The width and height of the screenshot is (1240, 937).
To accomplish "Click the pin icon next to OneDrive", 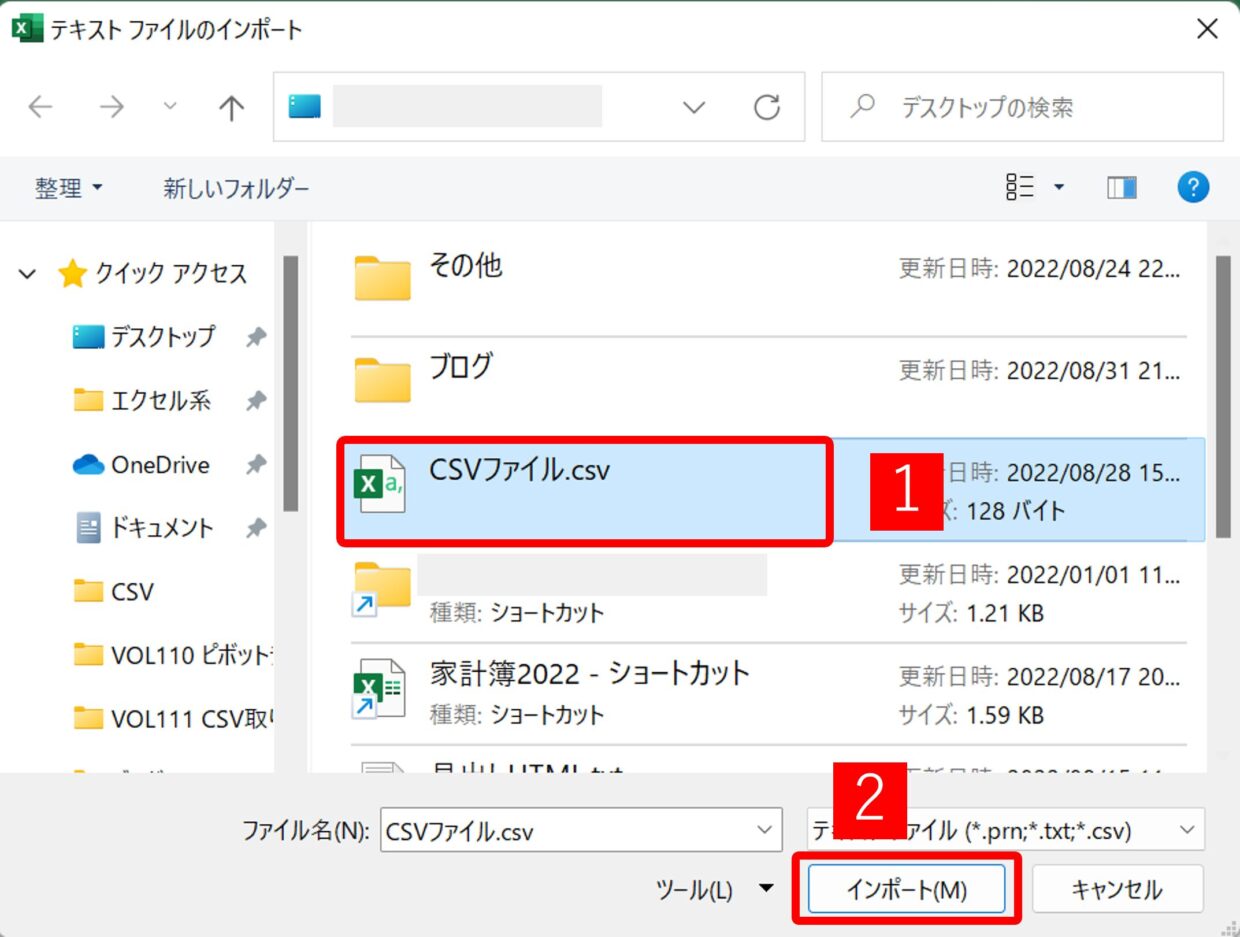I will [x=256, y=465].
